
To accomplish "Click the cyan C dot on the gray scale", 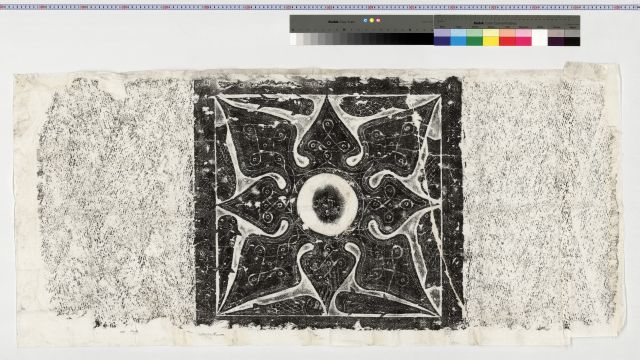I will [x=365, y=20].
